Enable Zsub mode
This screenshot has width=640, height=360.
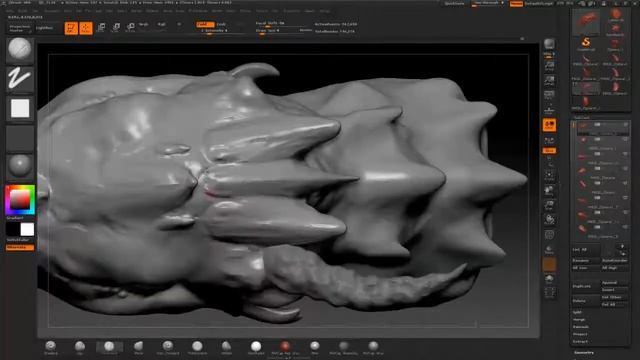click(x=221, y=24)
